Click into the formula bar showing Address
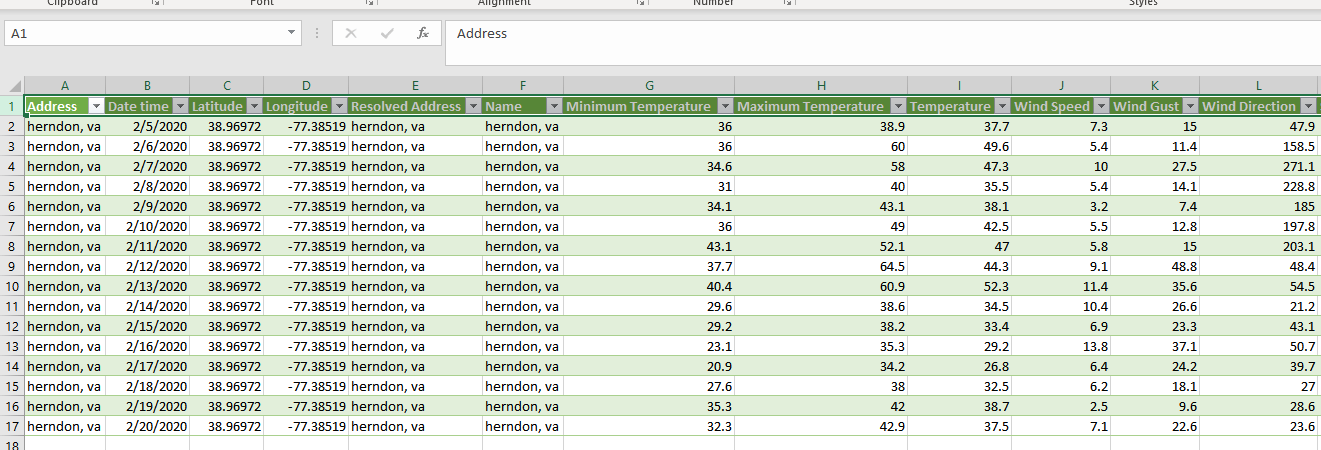Image resolution: width=1321 pixels, height=450 pixels. pos(880,34)
